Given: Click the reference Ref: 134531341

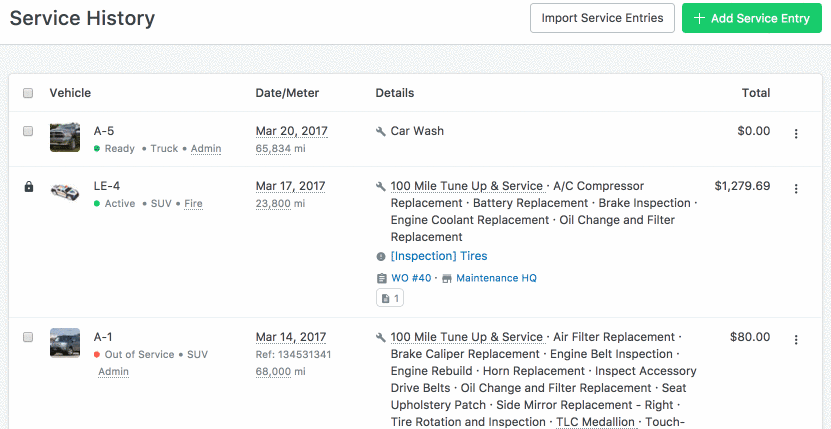Looking at the screenshot, I should click(294, 355).
